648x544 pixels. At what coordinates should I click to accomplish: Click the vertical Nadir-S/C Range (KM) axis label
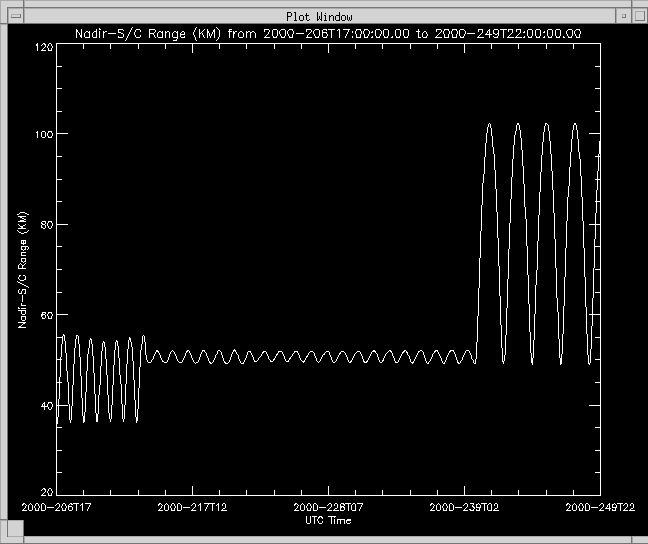tap(21, 270)
